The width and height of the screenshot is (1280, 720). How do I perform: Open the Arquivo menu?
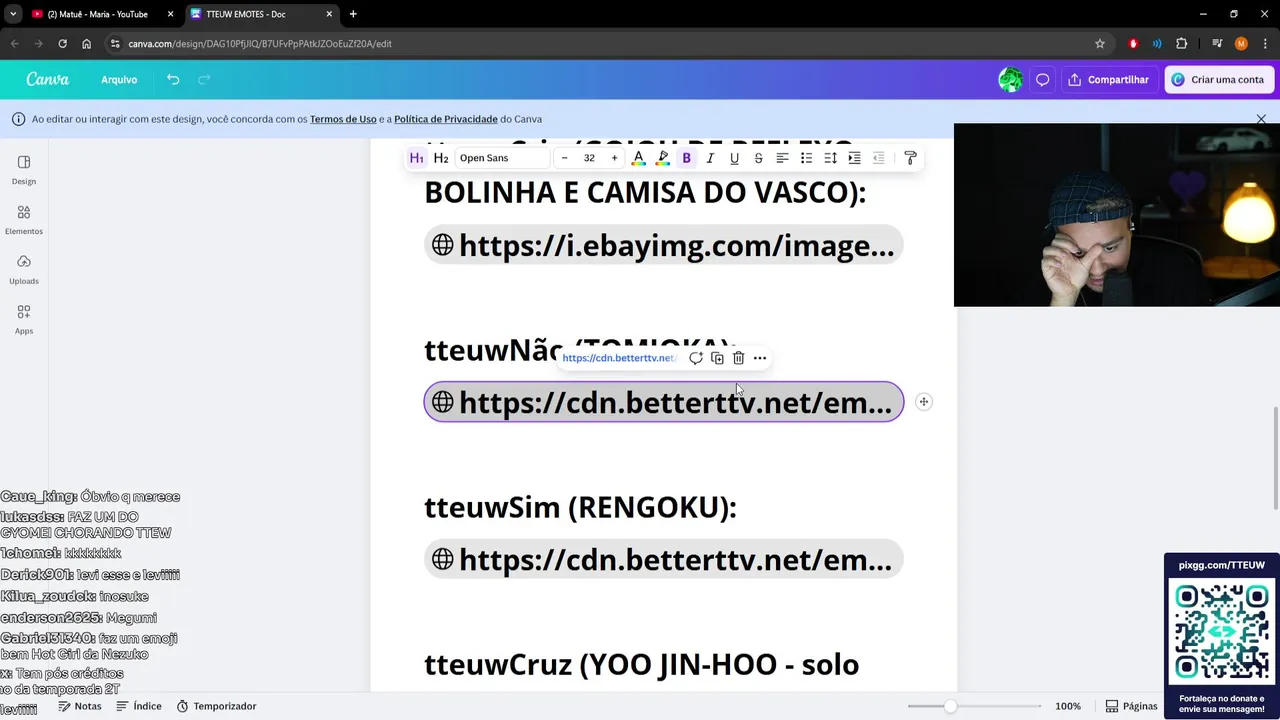tap(119, 80)
